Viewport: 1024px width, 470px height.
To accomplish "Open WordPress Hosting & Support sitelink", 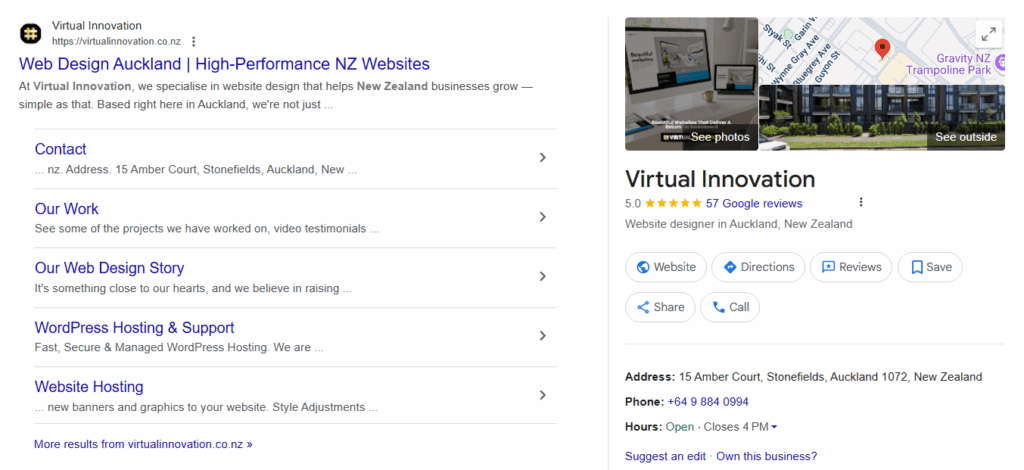I will point(135,327).
